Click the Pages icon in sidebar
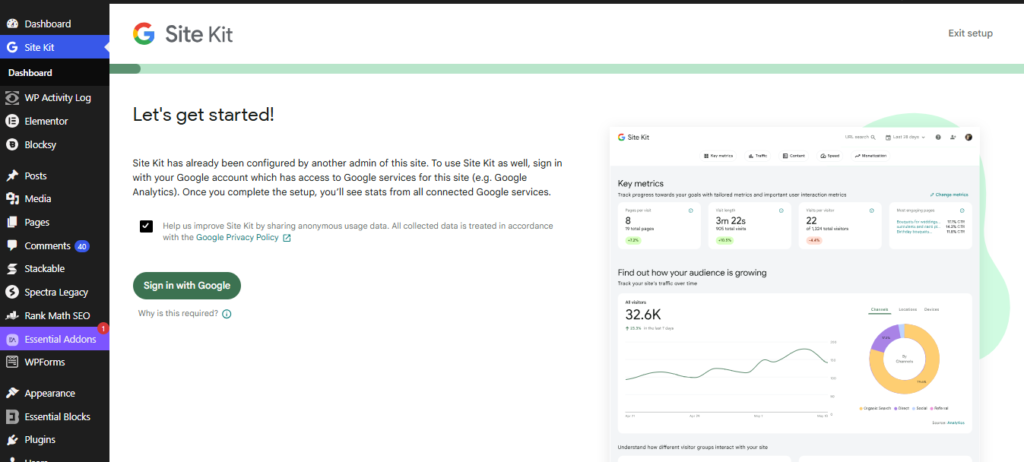 [x=12, y=222]
